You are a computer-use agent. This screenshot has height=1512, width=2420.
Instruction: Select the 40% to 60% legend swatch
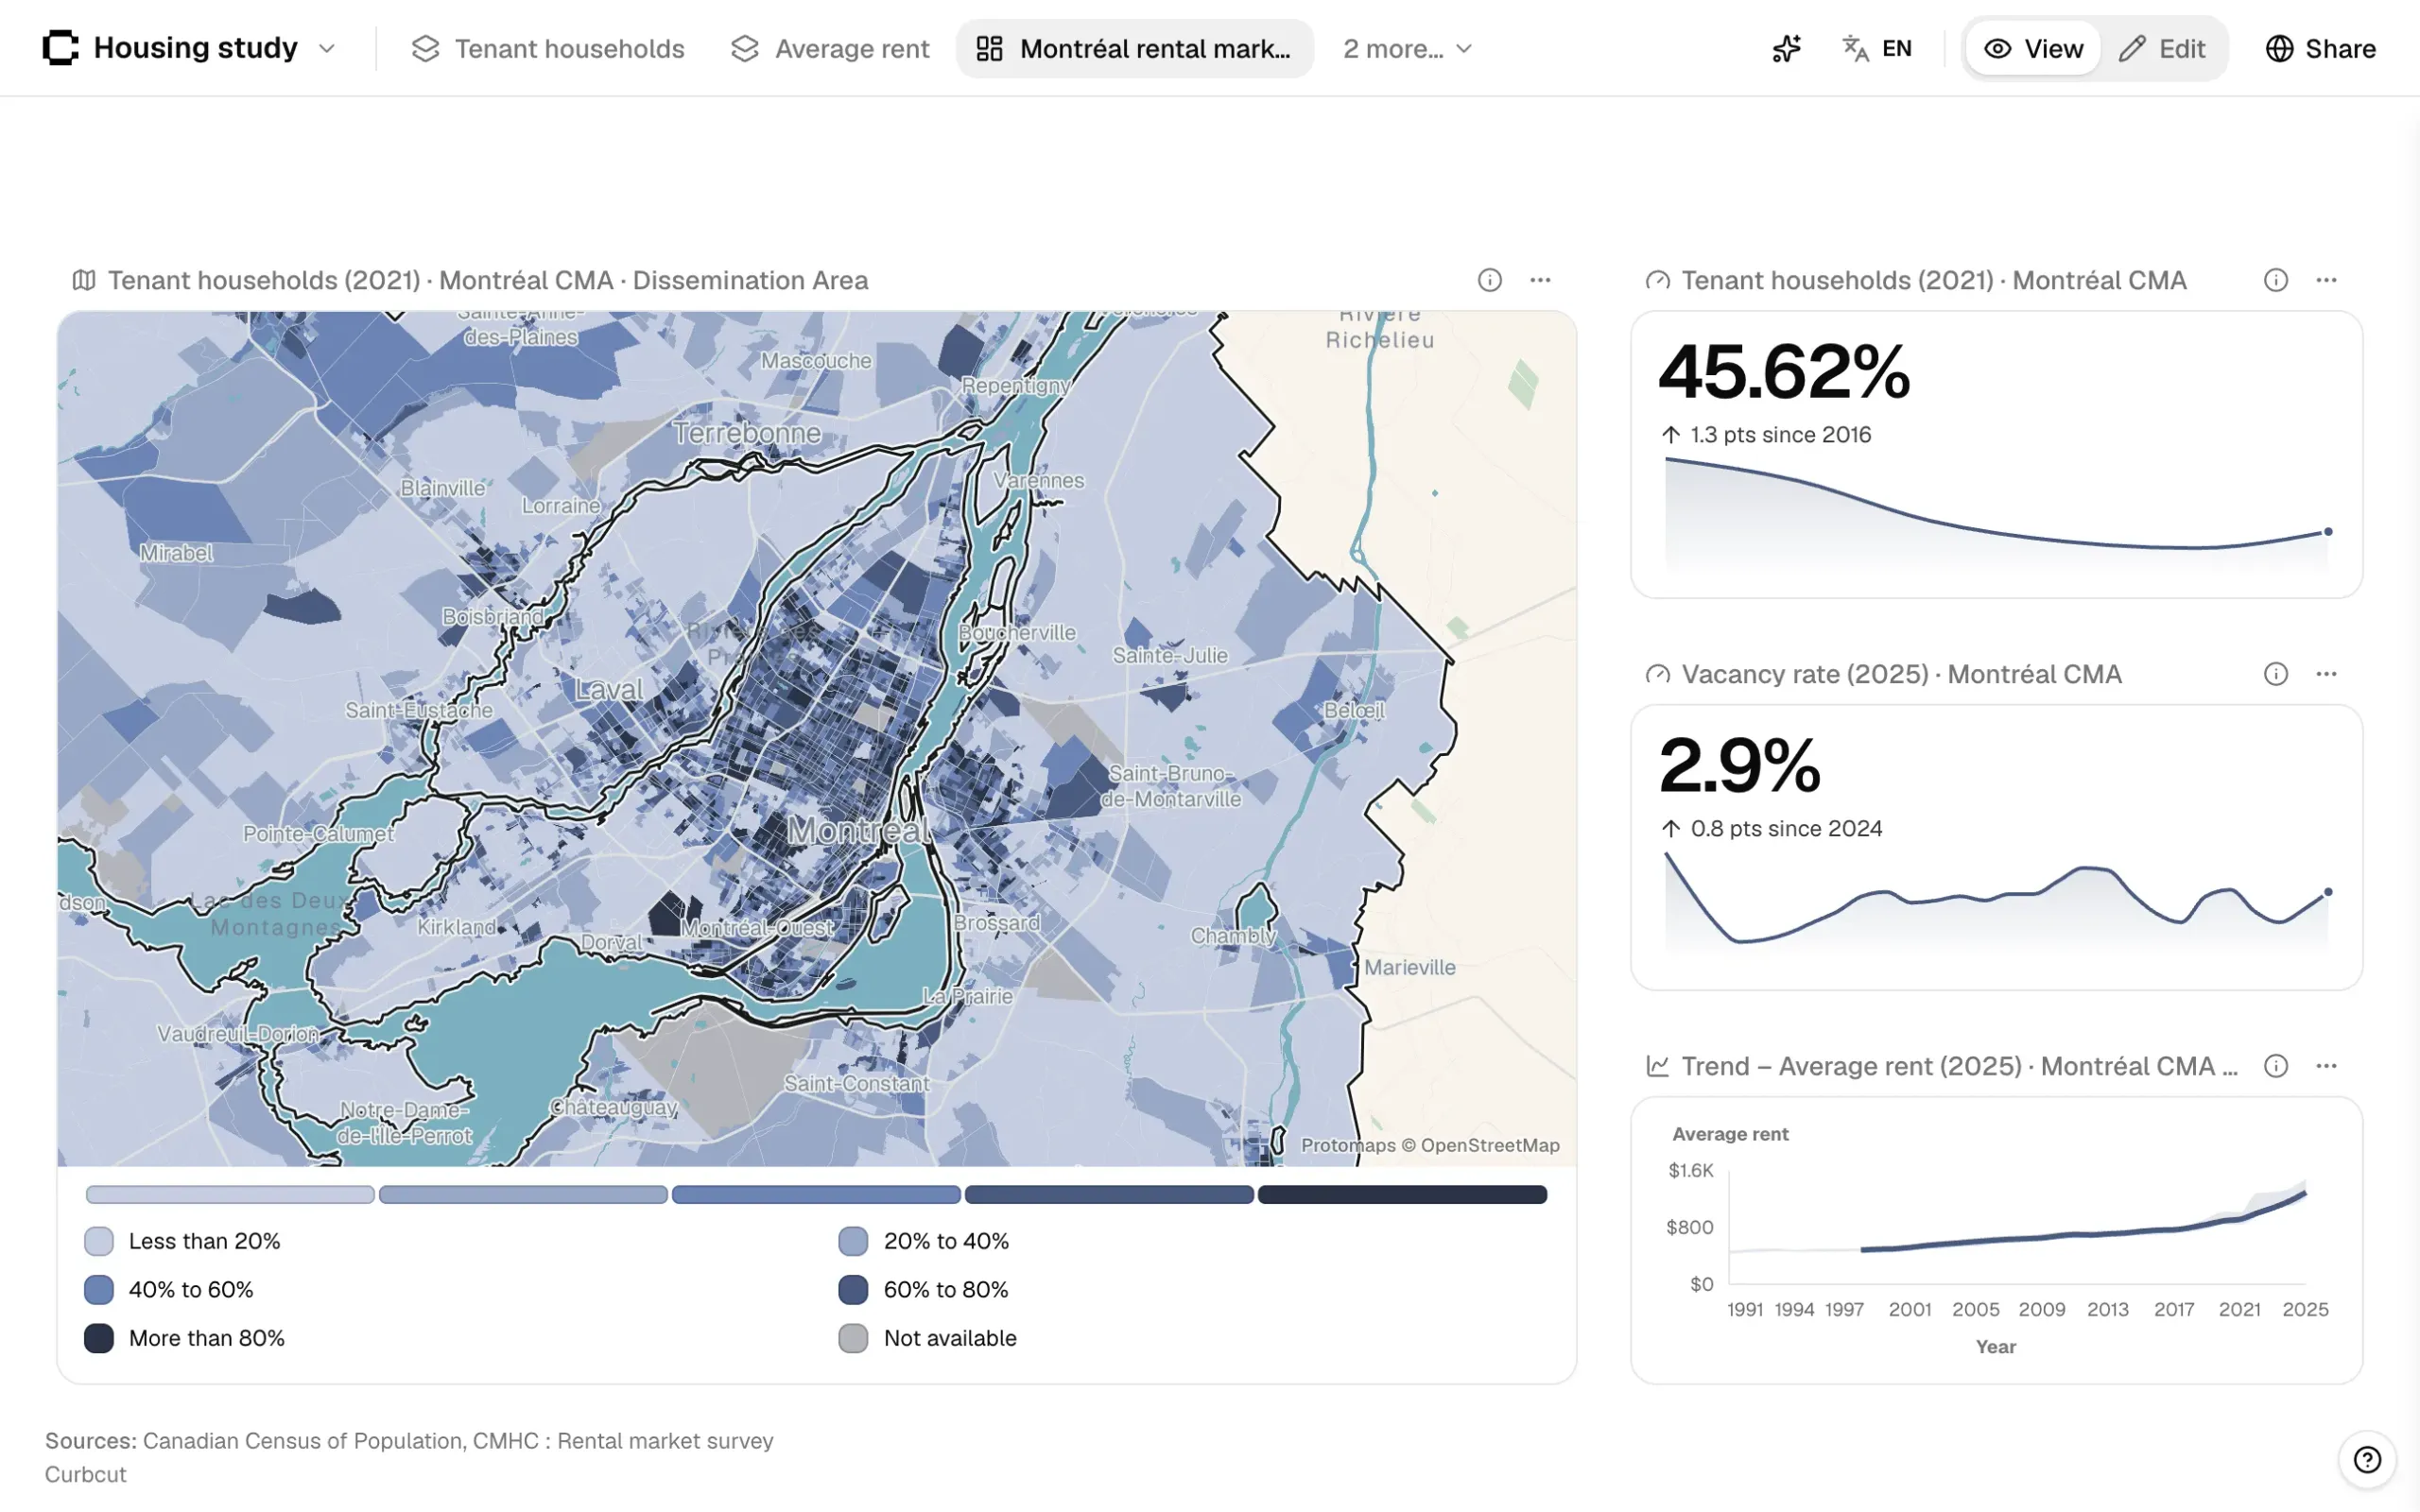click(x=99, y=1290)
